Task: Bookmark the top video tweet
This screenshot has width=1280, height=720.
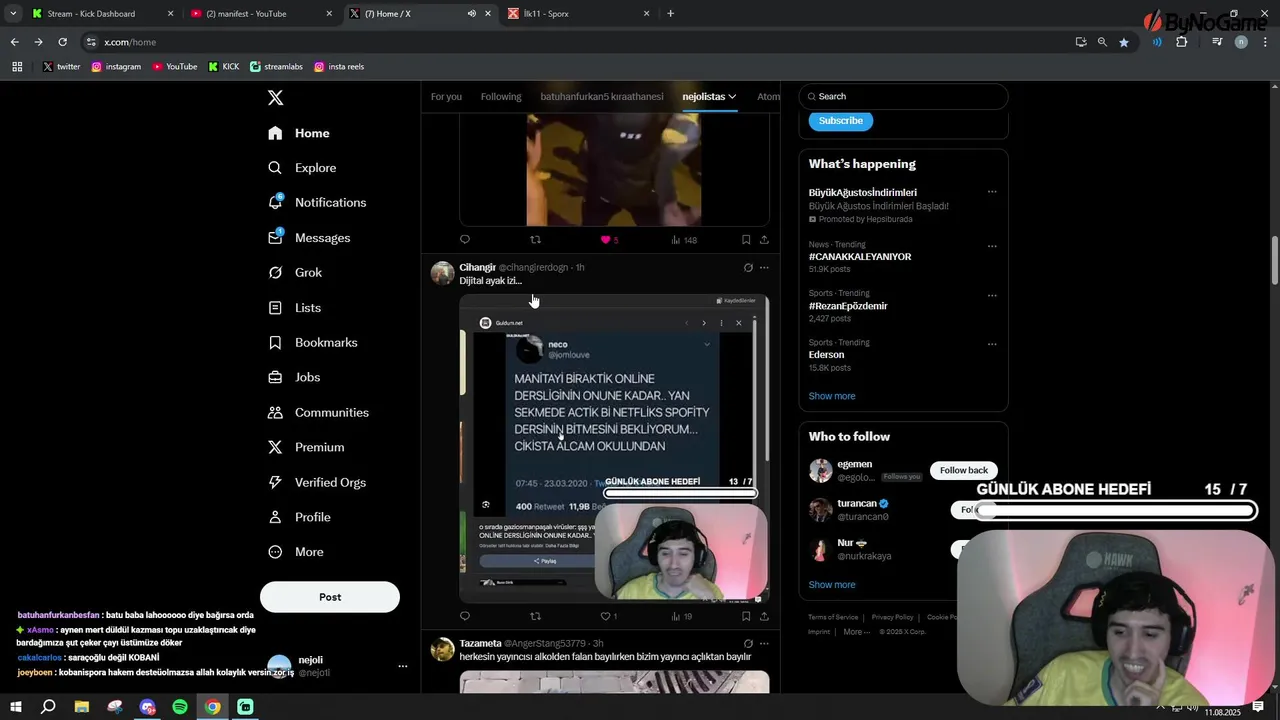Action: [x=746, y=240]
